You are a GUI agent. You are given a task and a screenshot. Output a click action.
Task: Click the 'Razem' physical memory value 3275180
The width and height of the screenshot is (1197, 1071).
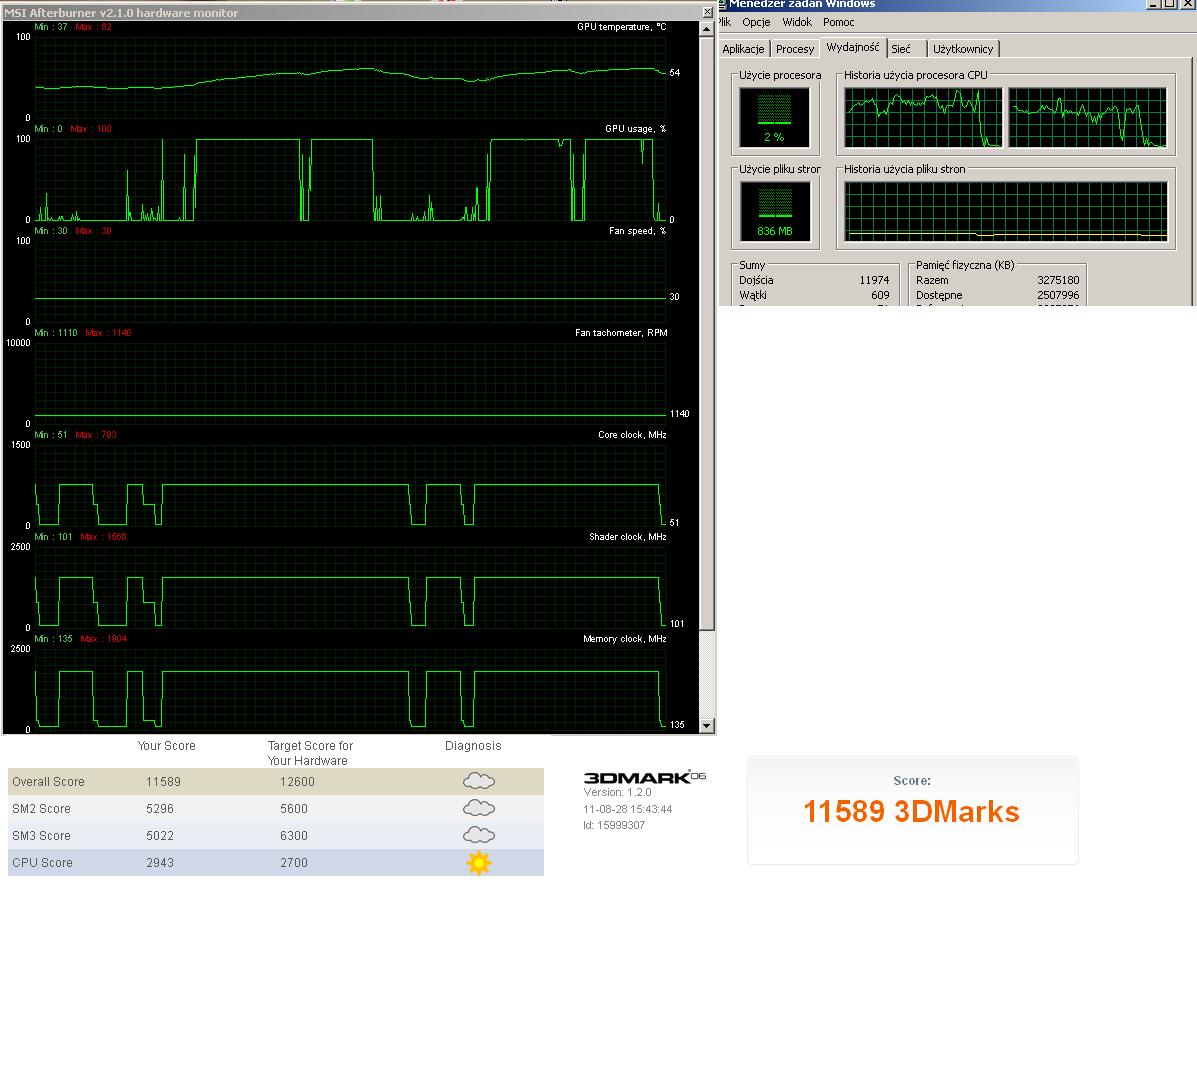1058,280
